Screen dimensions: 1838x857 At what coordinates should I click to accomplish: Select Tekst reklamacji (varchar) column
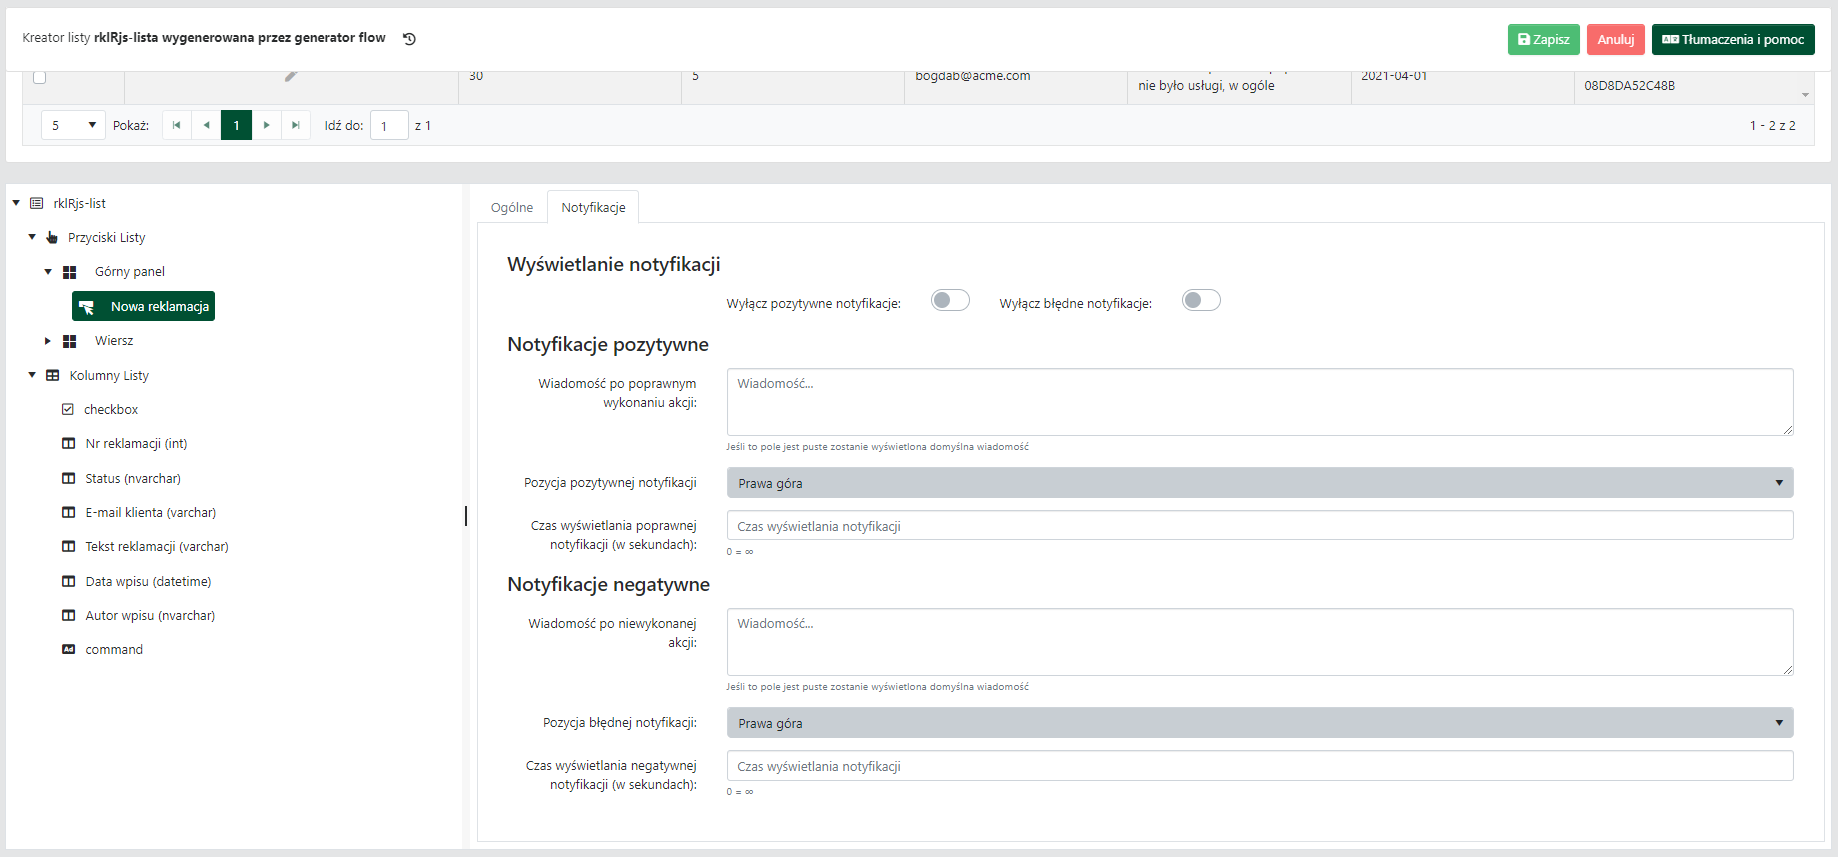coord(157,546)
